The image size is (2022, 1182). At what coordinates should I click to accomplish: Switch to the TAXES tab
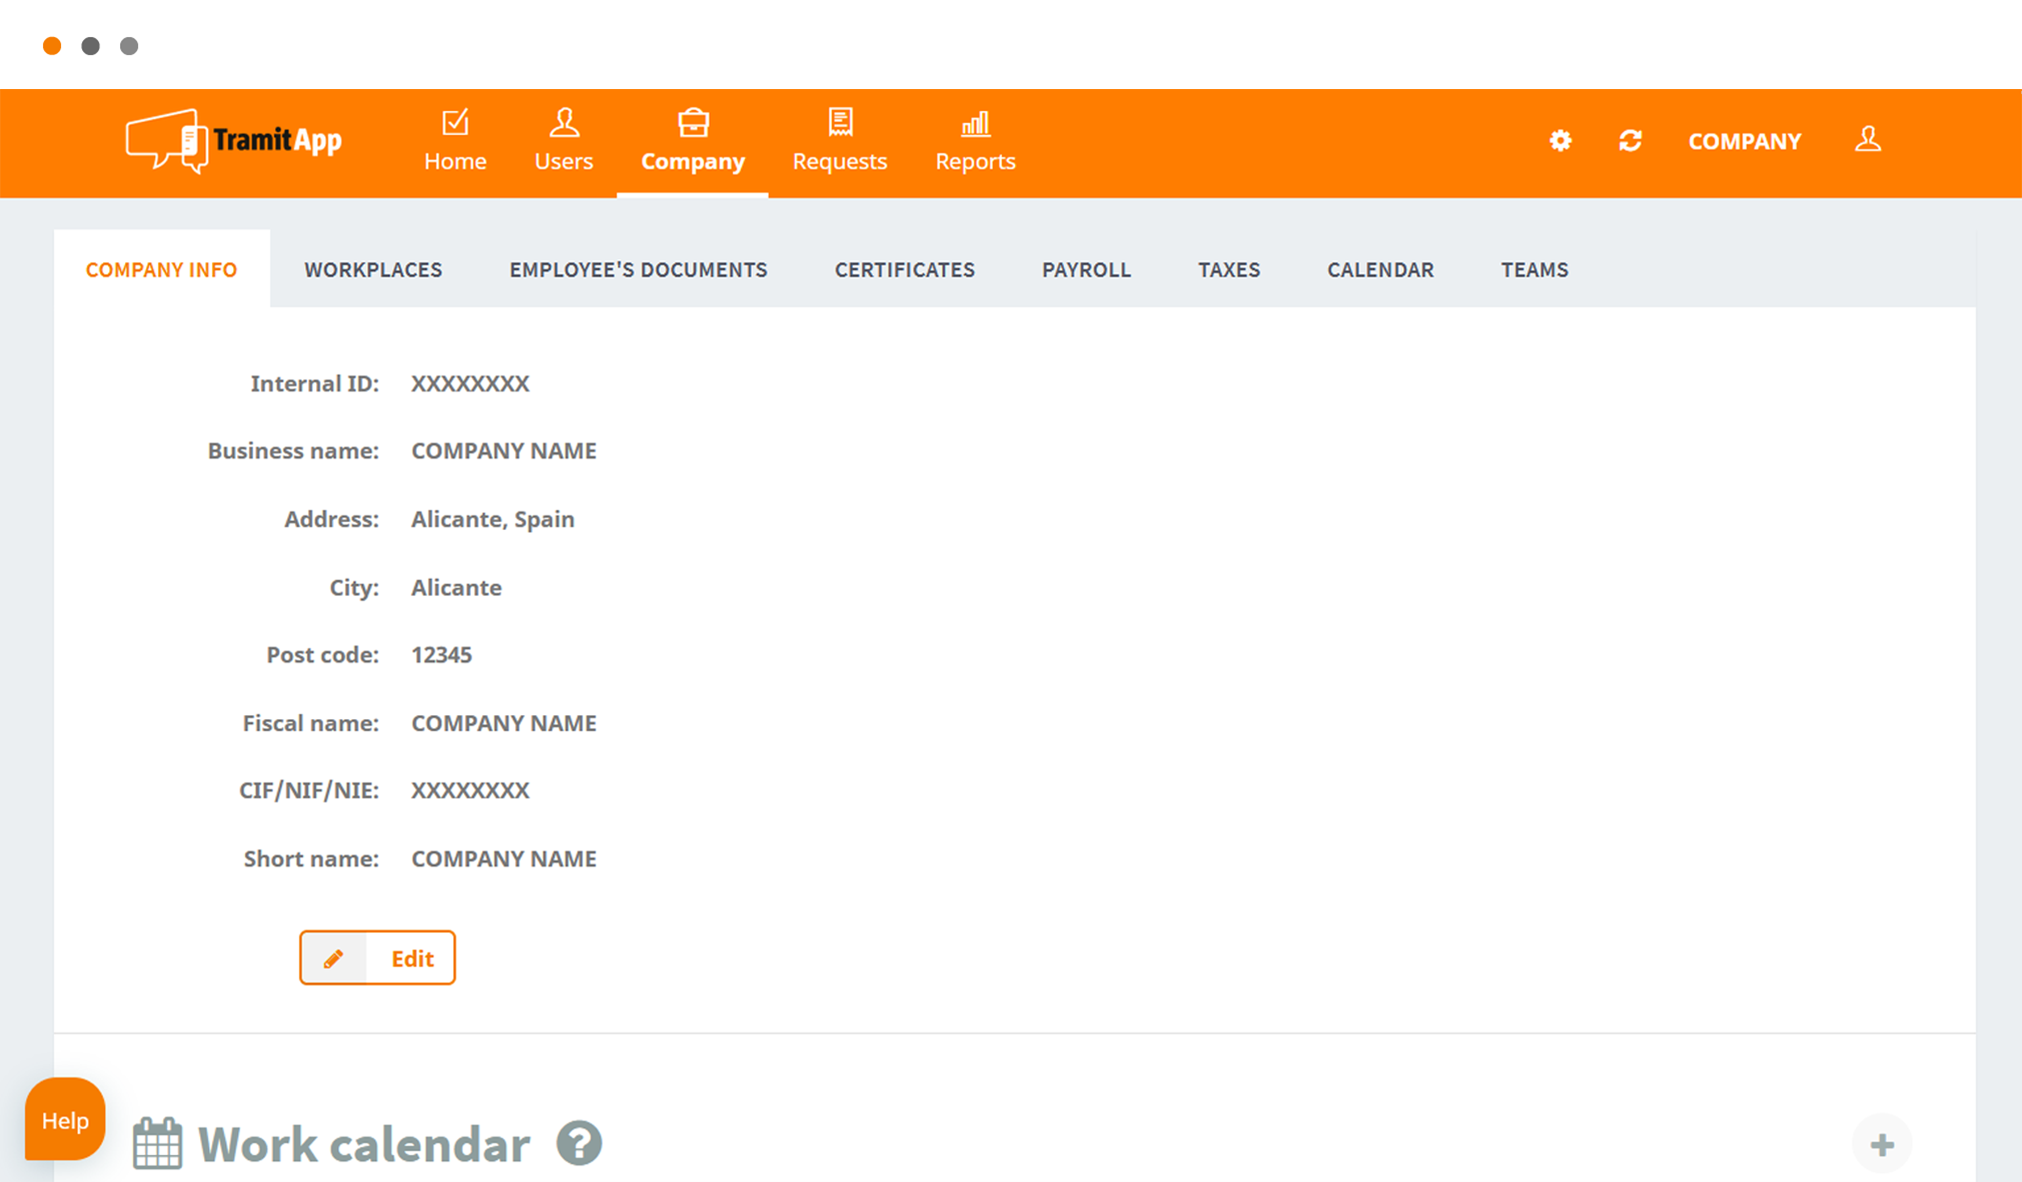pyautogui.click(x=1229, y=270)
